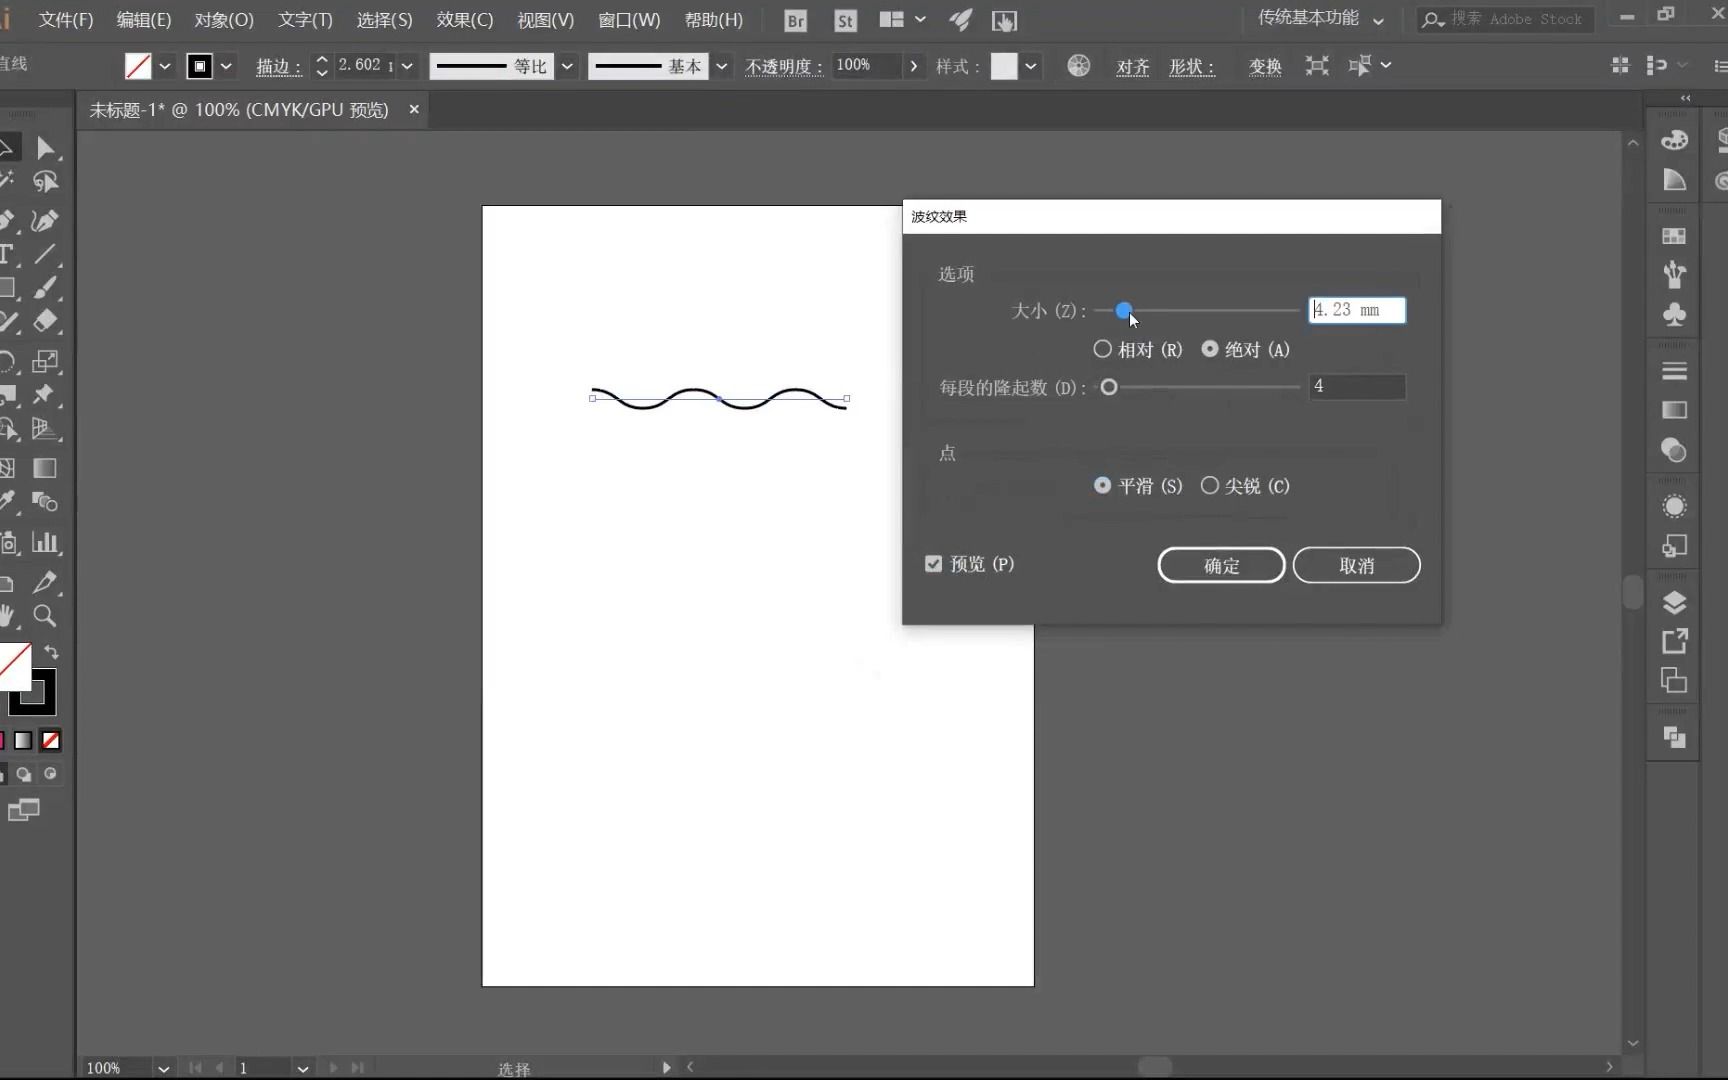
Task: Select the Column Graph tool
Action: pyautogui.click(x=45, y=542)
